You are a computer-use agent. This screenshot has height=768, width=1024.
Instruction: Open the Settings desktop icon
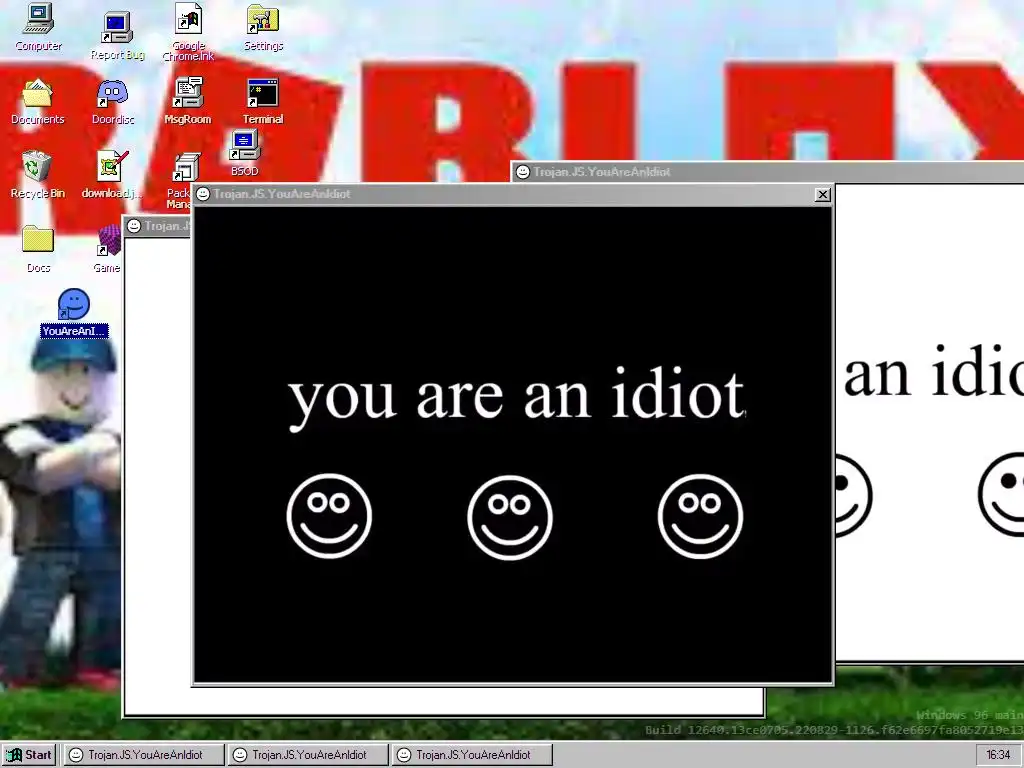click(x=263, y=27)
